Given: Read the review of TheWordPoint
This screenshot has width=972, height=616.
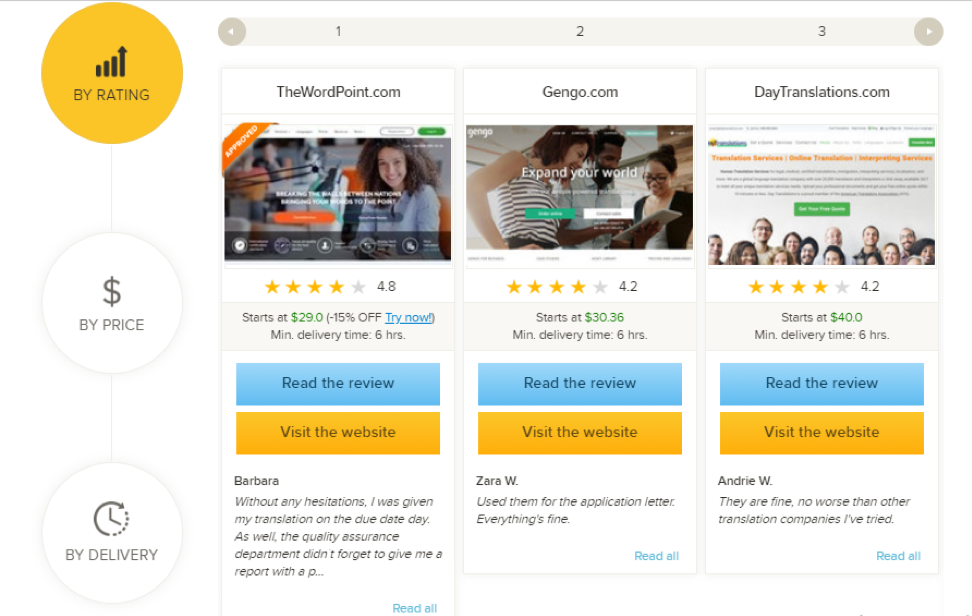Looking at the screenshot, I should [x=338, y=384].
